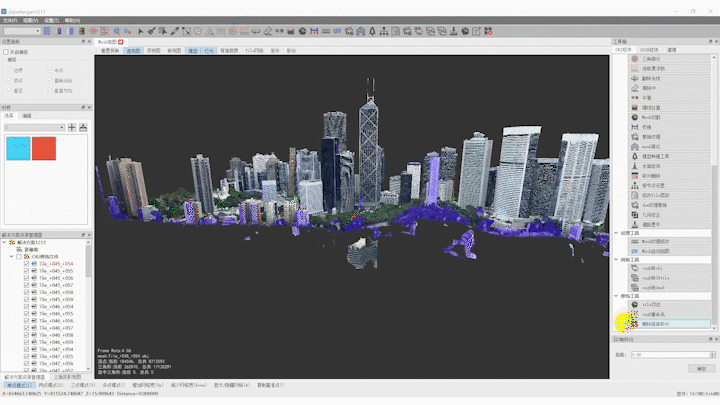Viewport: 720px width, 405px height.
Task: Open 模型种植工具 in the tool panel
Action: [669, 156]
